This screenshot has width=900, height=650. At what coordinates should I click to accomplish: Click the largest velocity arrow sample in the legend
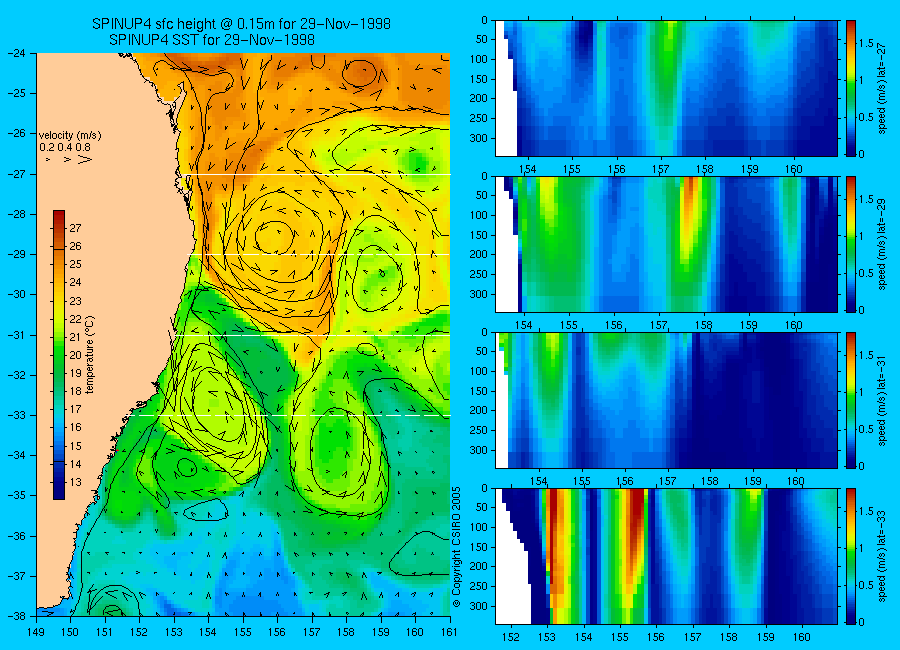click(x=85, y=159)
